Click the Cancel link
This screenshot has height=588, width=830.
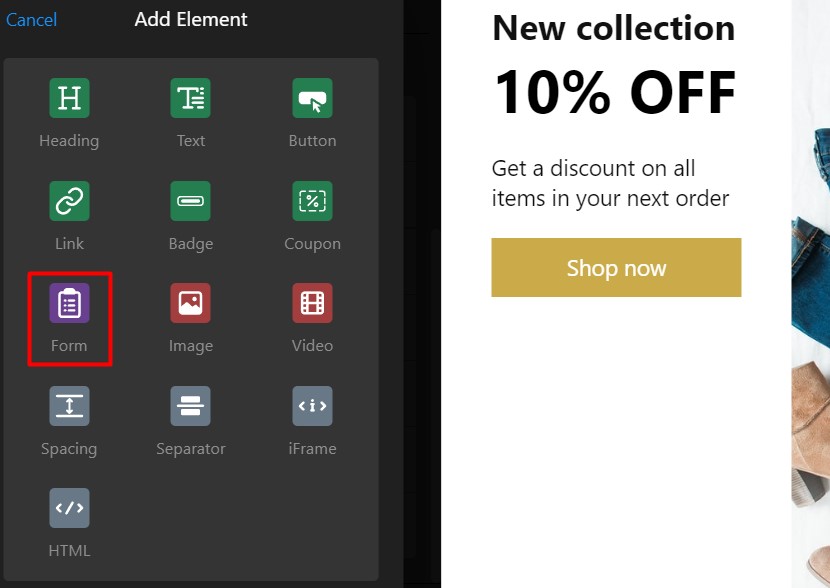[31, 19]
